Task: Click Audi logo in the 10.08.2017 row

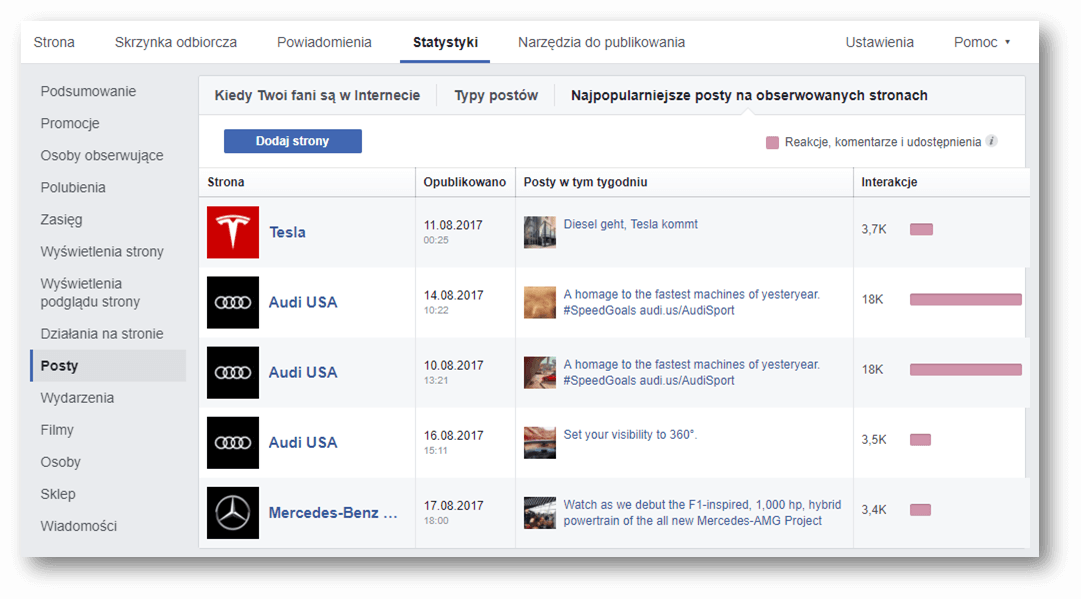Action: point(233,373)
